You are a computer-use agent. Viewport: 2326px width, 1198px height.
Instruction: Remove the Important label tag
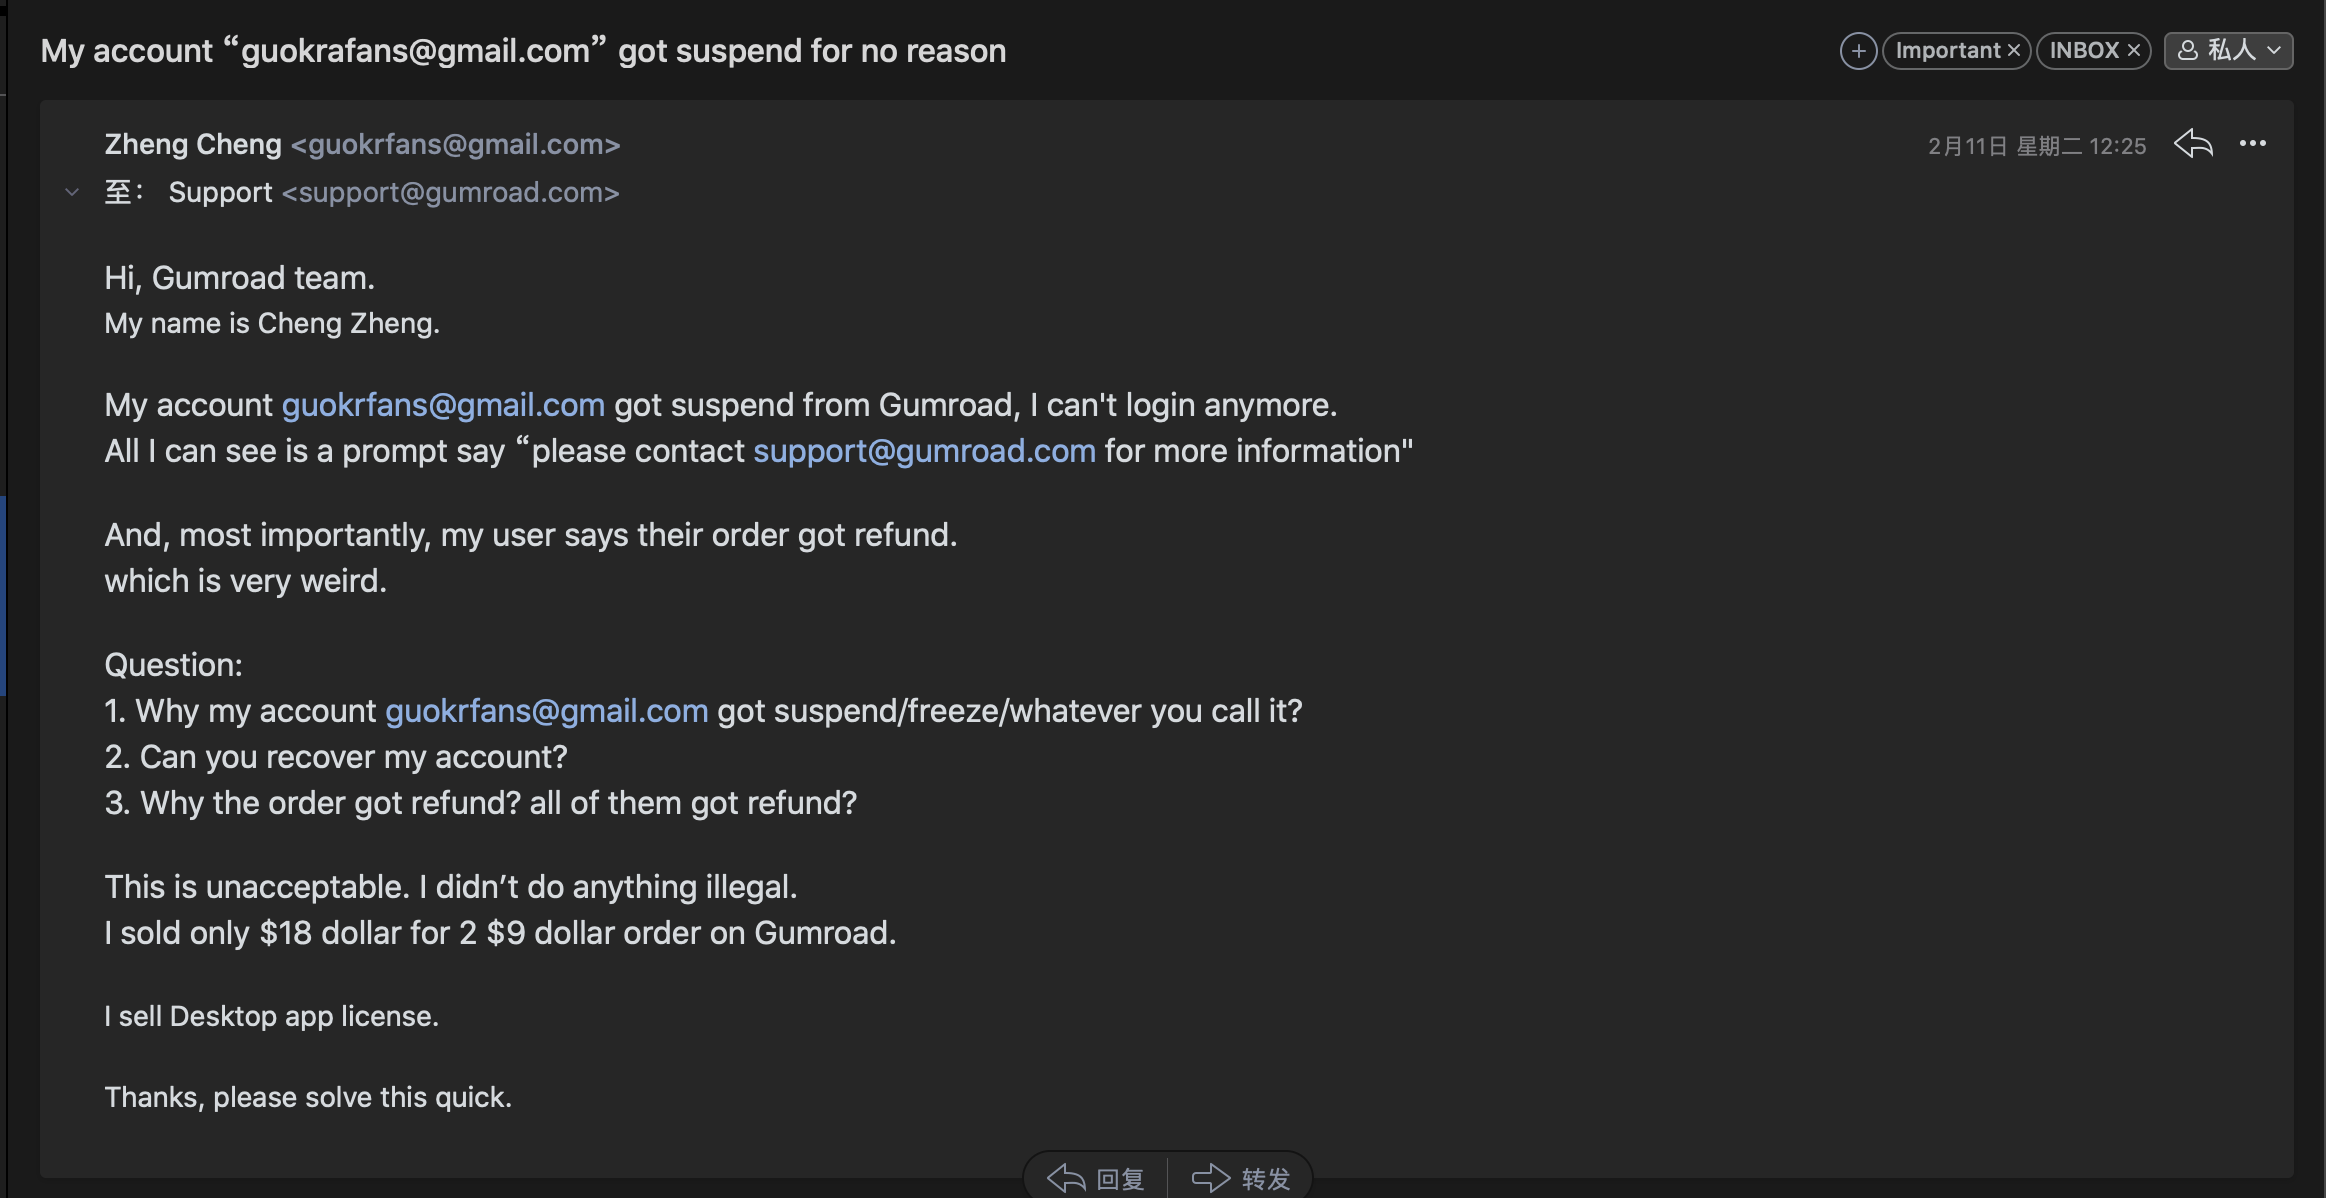[x=2014, y=51]
